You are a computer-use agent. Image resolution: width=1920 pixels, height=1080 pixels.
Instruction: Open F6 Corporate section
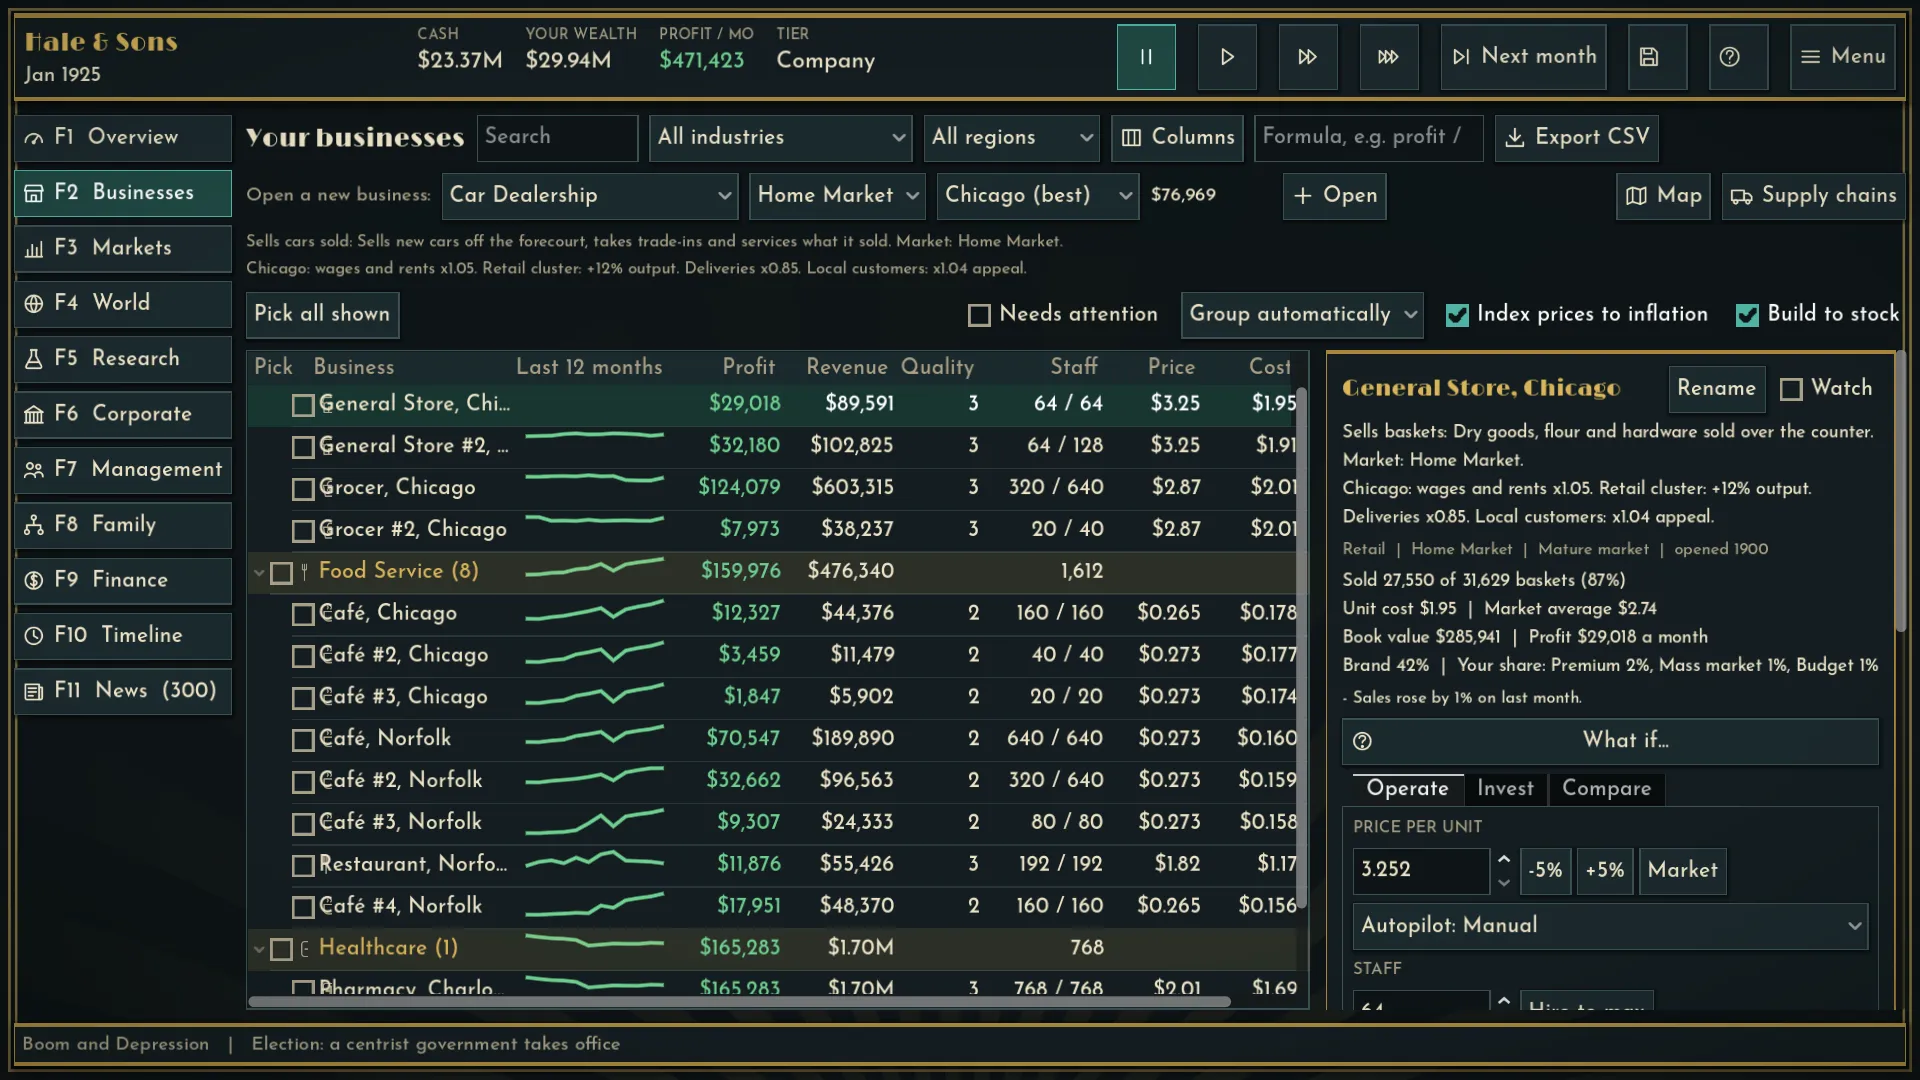123,414
